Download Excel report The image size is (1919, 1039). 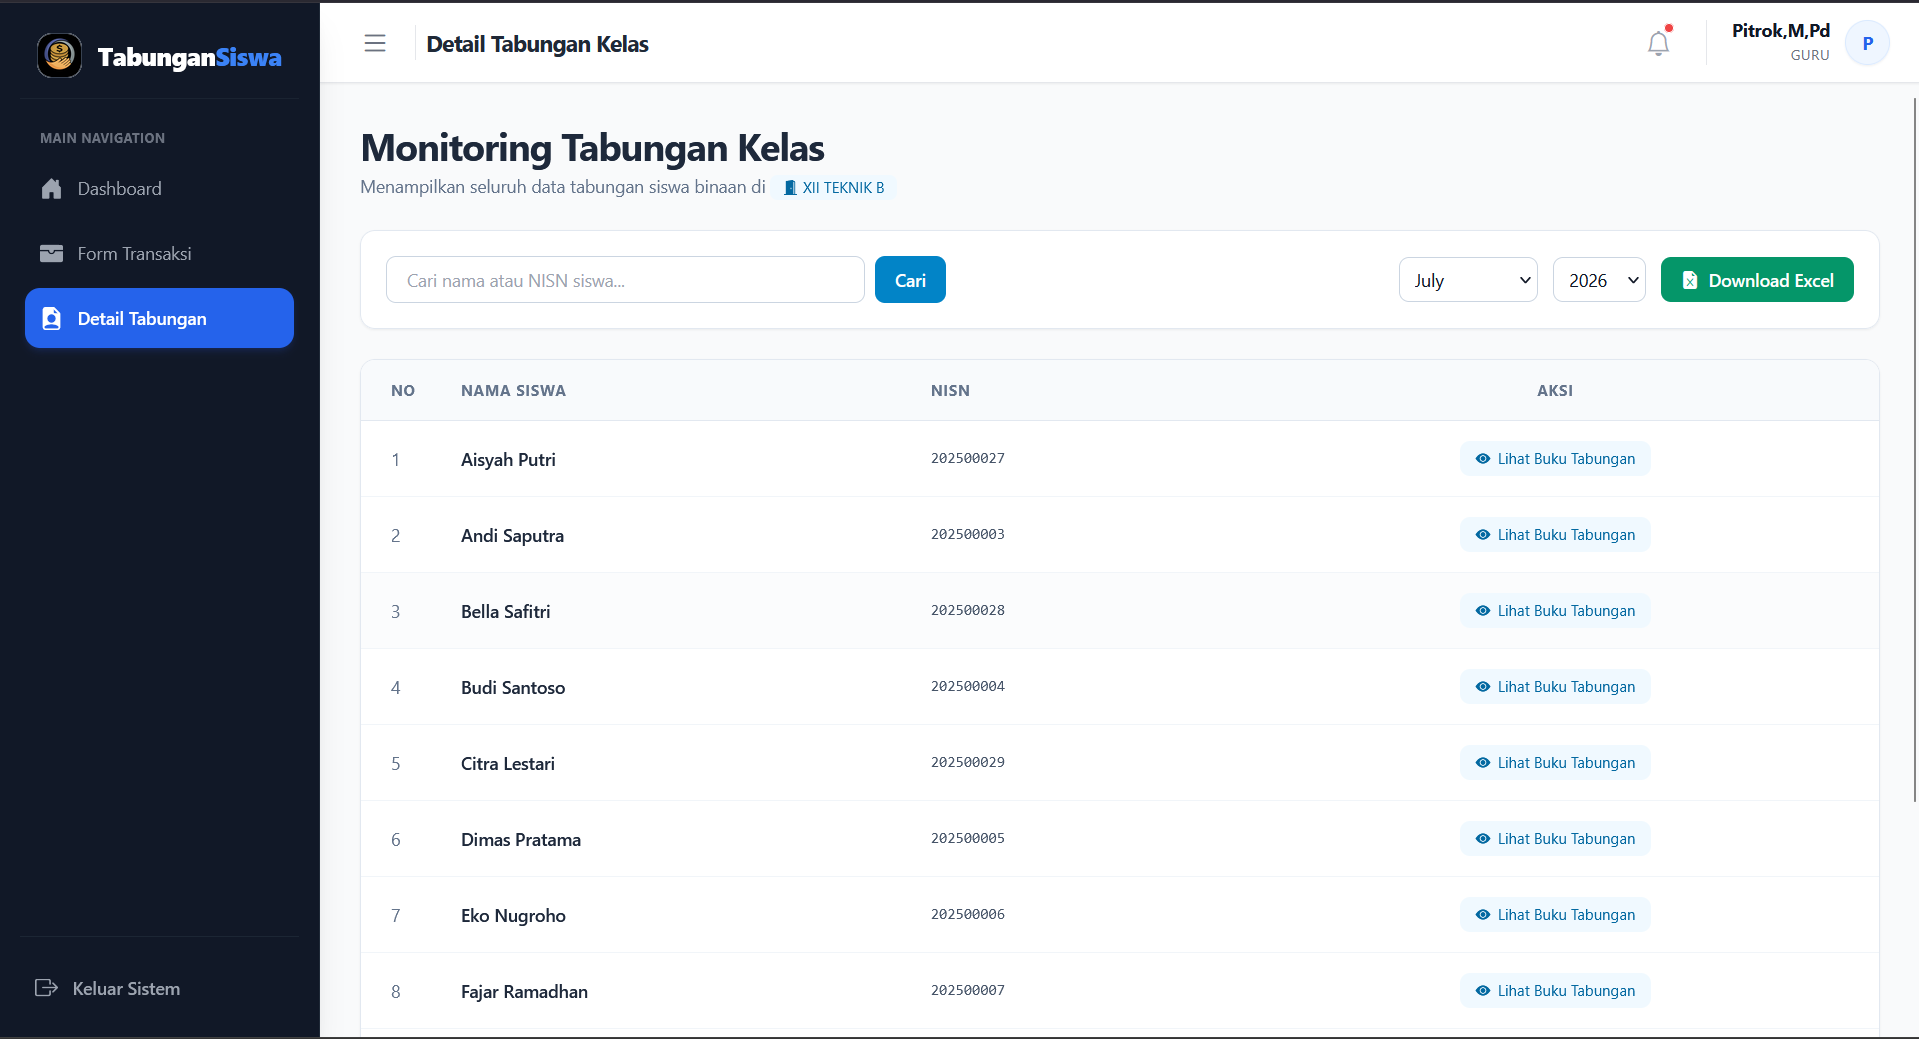1757,280
